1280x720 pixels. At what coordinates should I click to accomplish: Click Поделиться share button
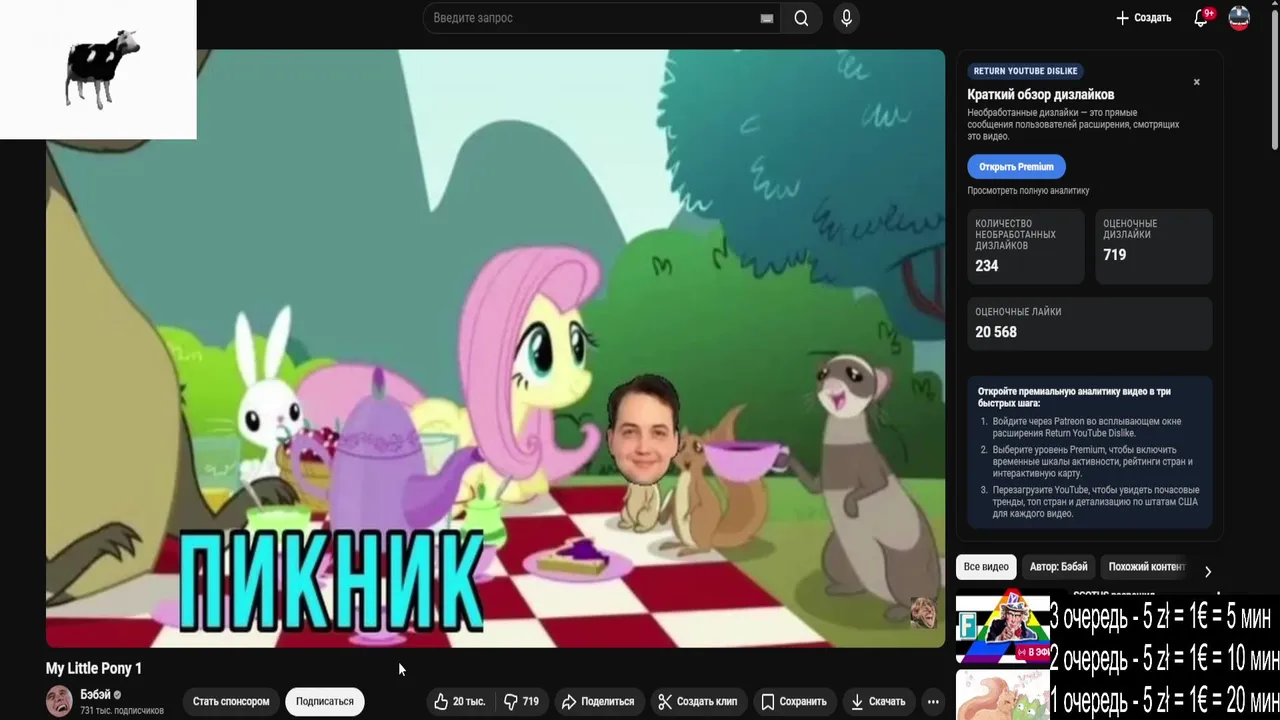[x=598, y=702]
